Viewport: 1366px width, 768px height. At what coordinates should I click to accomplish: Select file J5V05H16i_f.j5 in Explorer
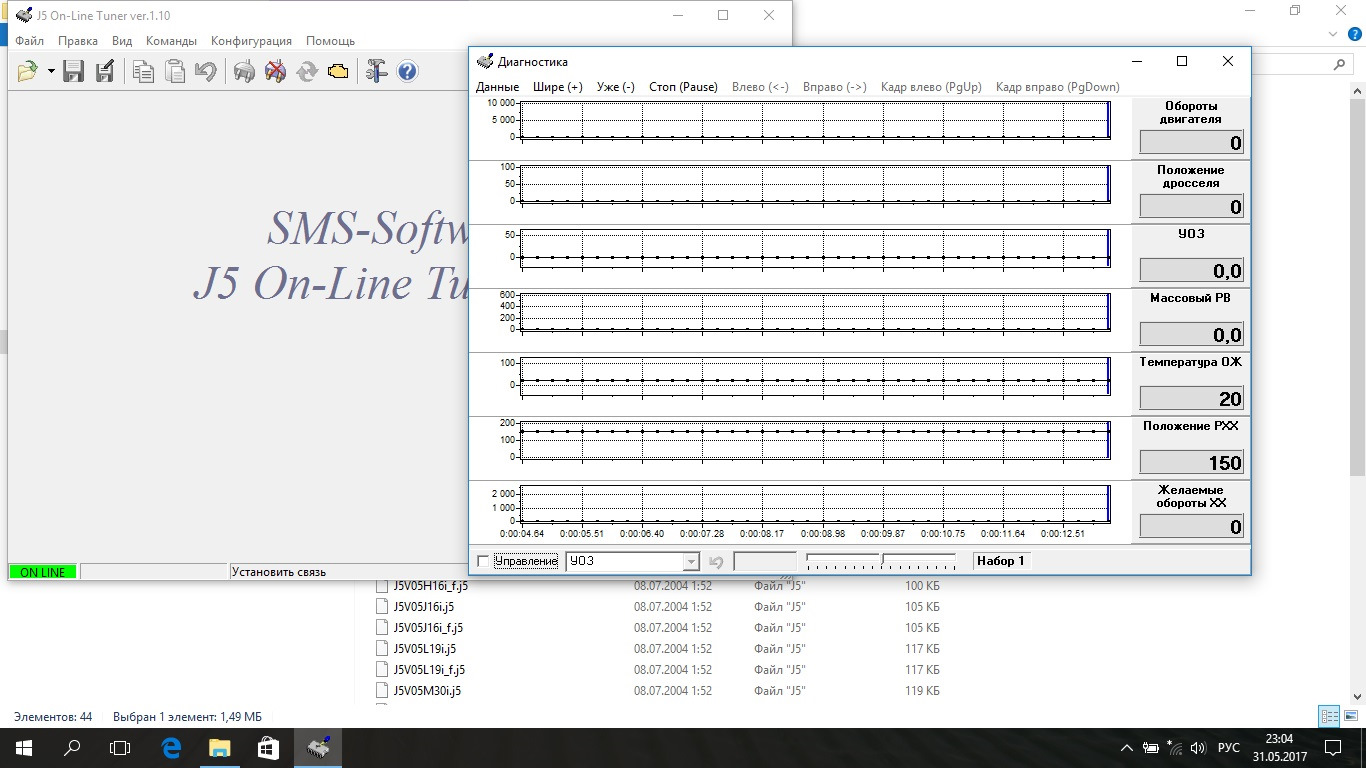pos(432,586)
